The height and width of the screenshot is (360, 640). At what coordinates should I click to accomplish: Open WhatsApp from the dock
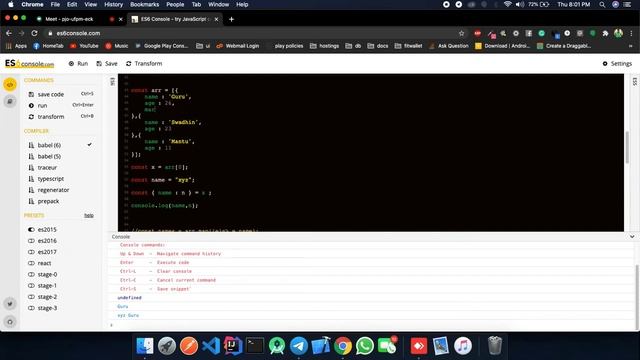coord(364,346)
